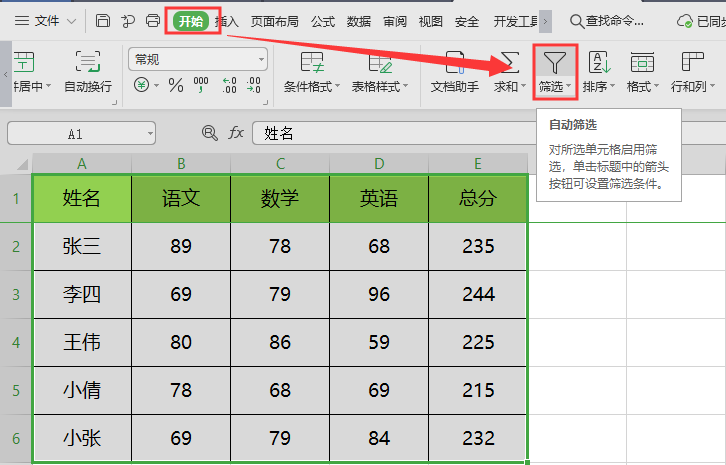
Task: Select the 语文 header cell
Action: pyautogui.click(x=181, y=199)
